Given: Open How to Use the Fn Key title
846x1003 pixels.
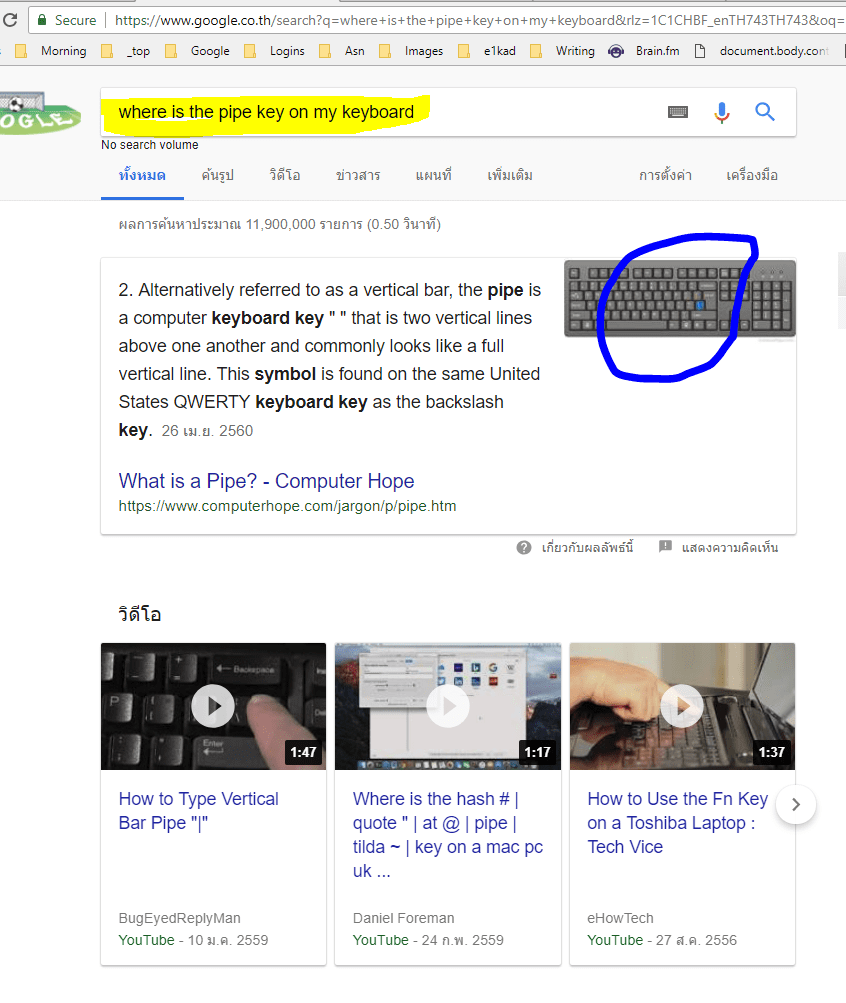Looking at the screenshot, I should pos(677,823).
